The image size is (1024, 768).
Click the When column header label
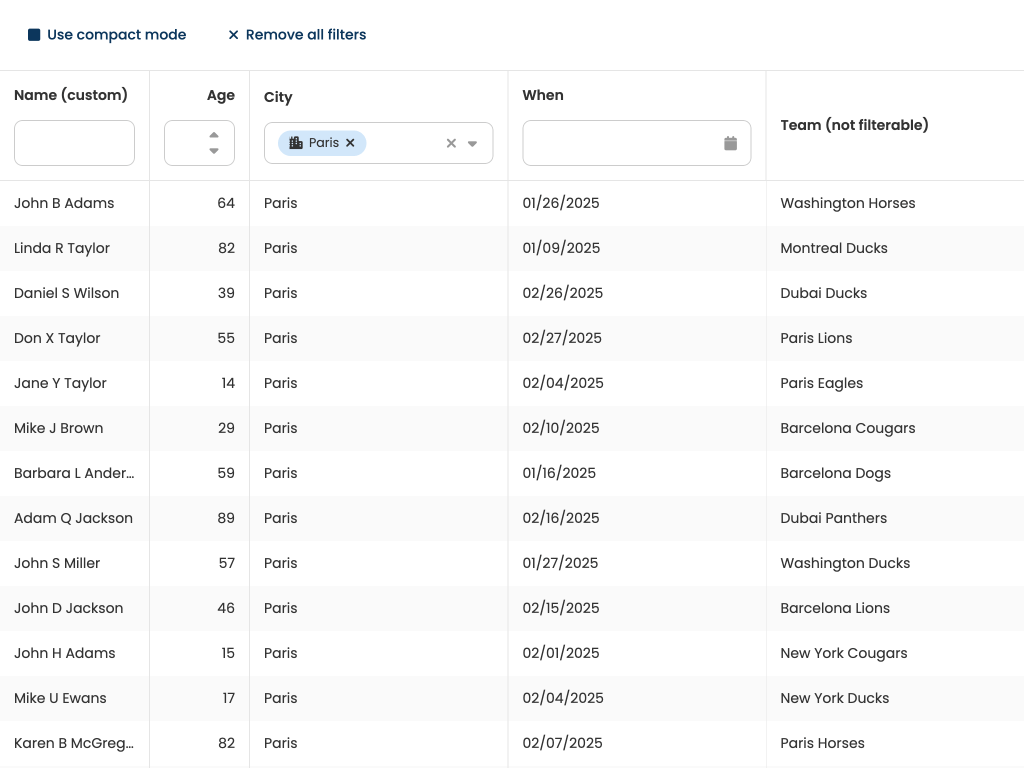click(x=543, y=95)
